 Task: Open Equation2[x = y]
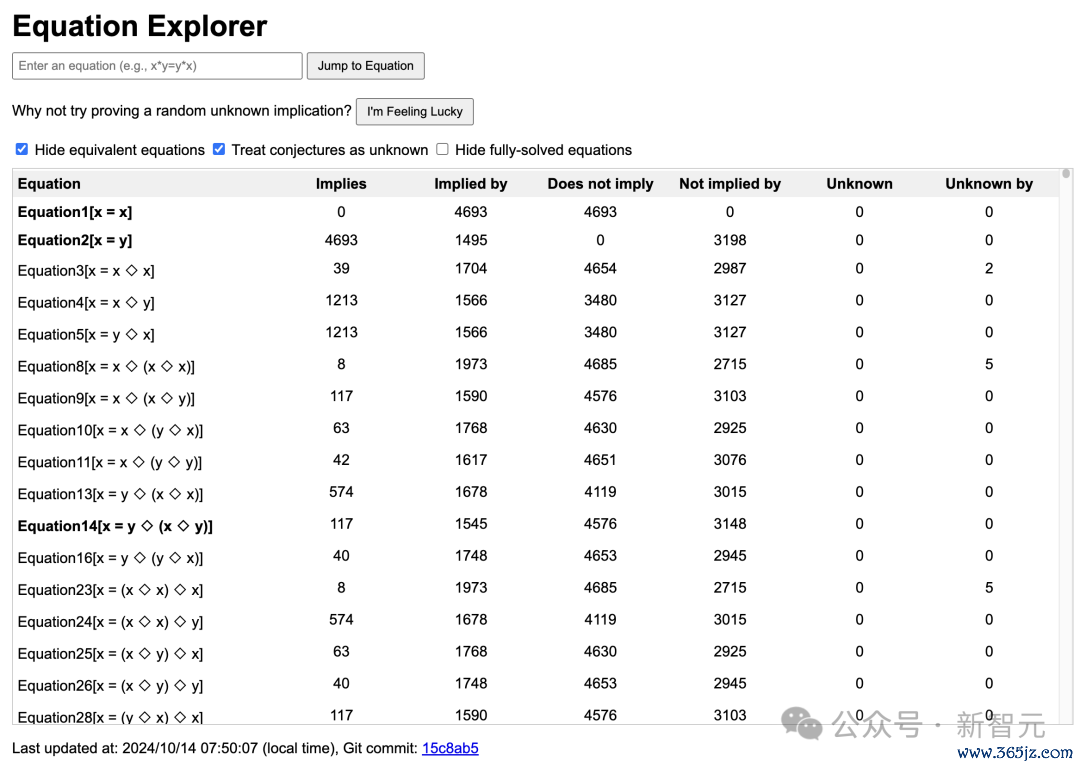click(x=75, y=240)
